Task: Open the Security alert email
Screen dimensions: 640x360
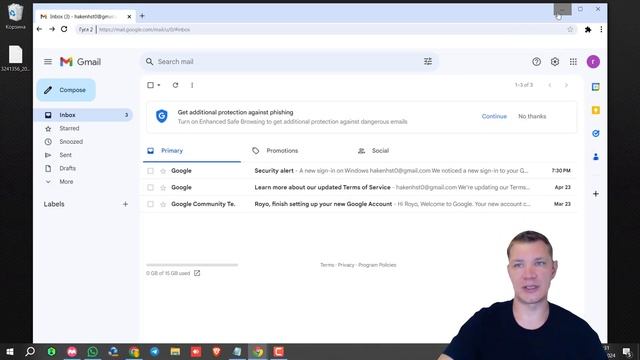Action: (x=359, y=171)
